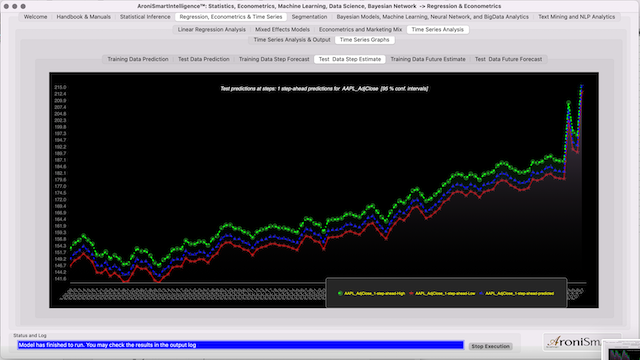Open the Segmentation tab
This screenshot has width=640, height=360.
309,17
